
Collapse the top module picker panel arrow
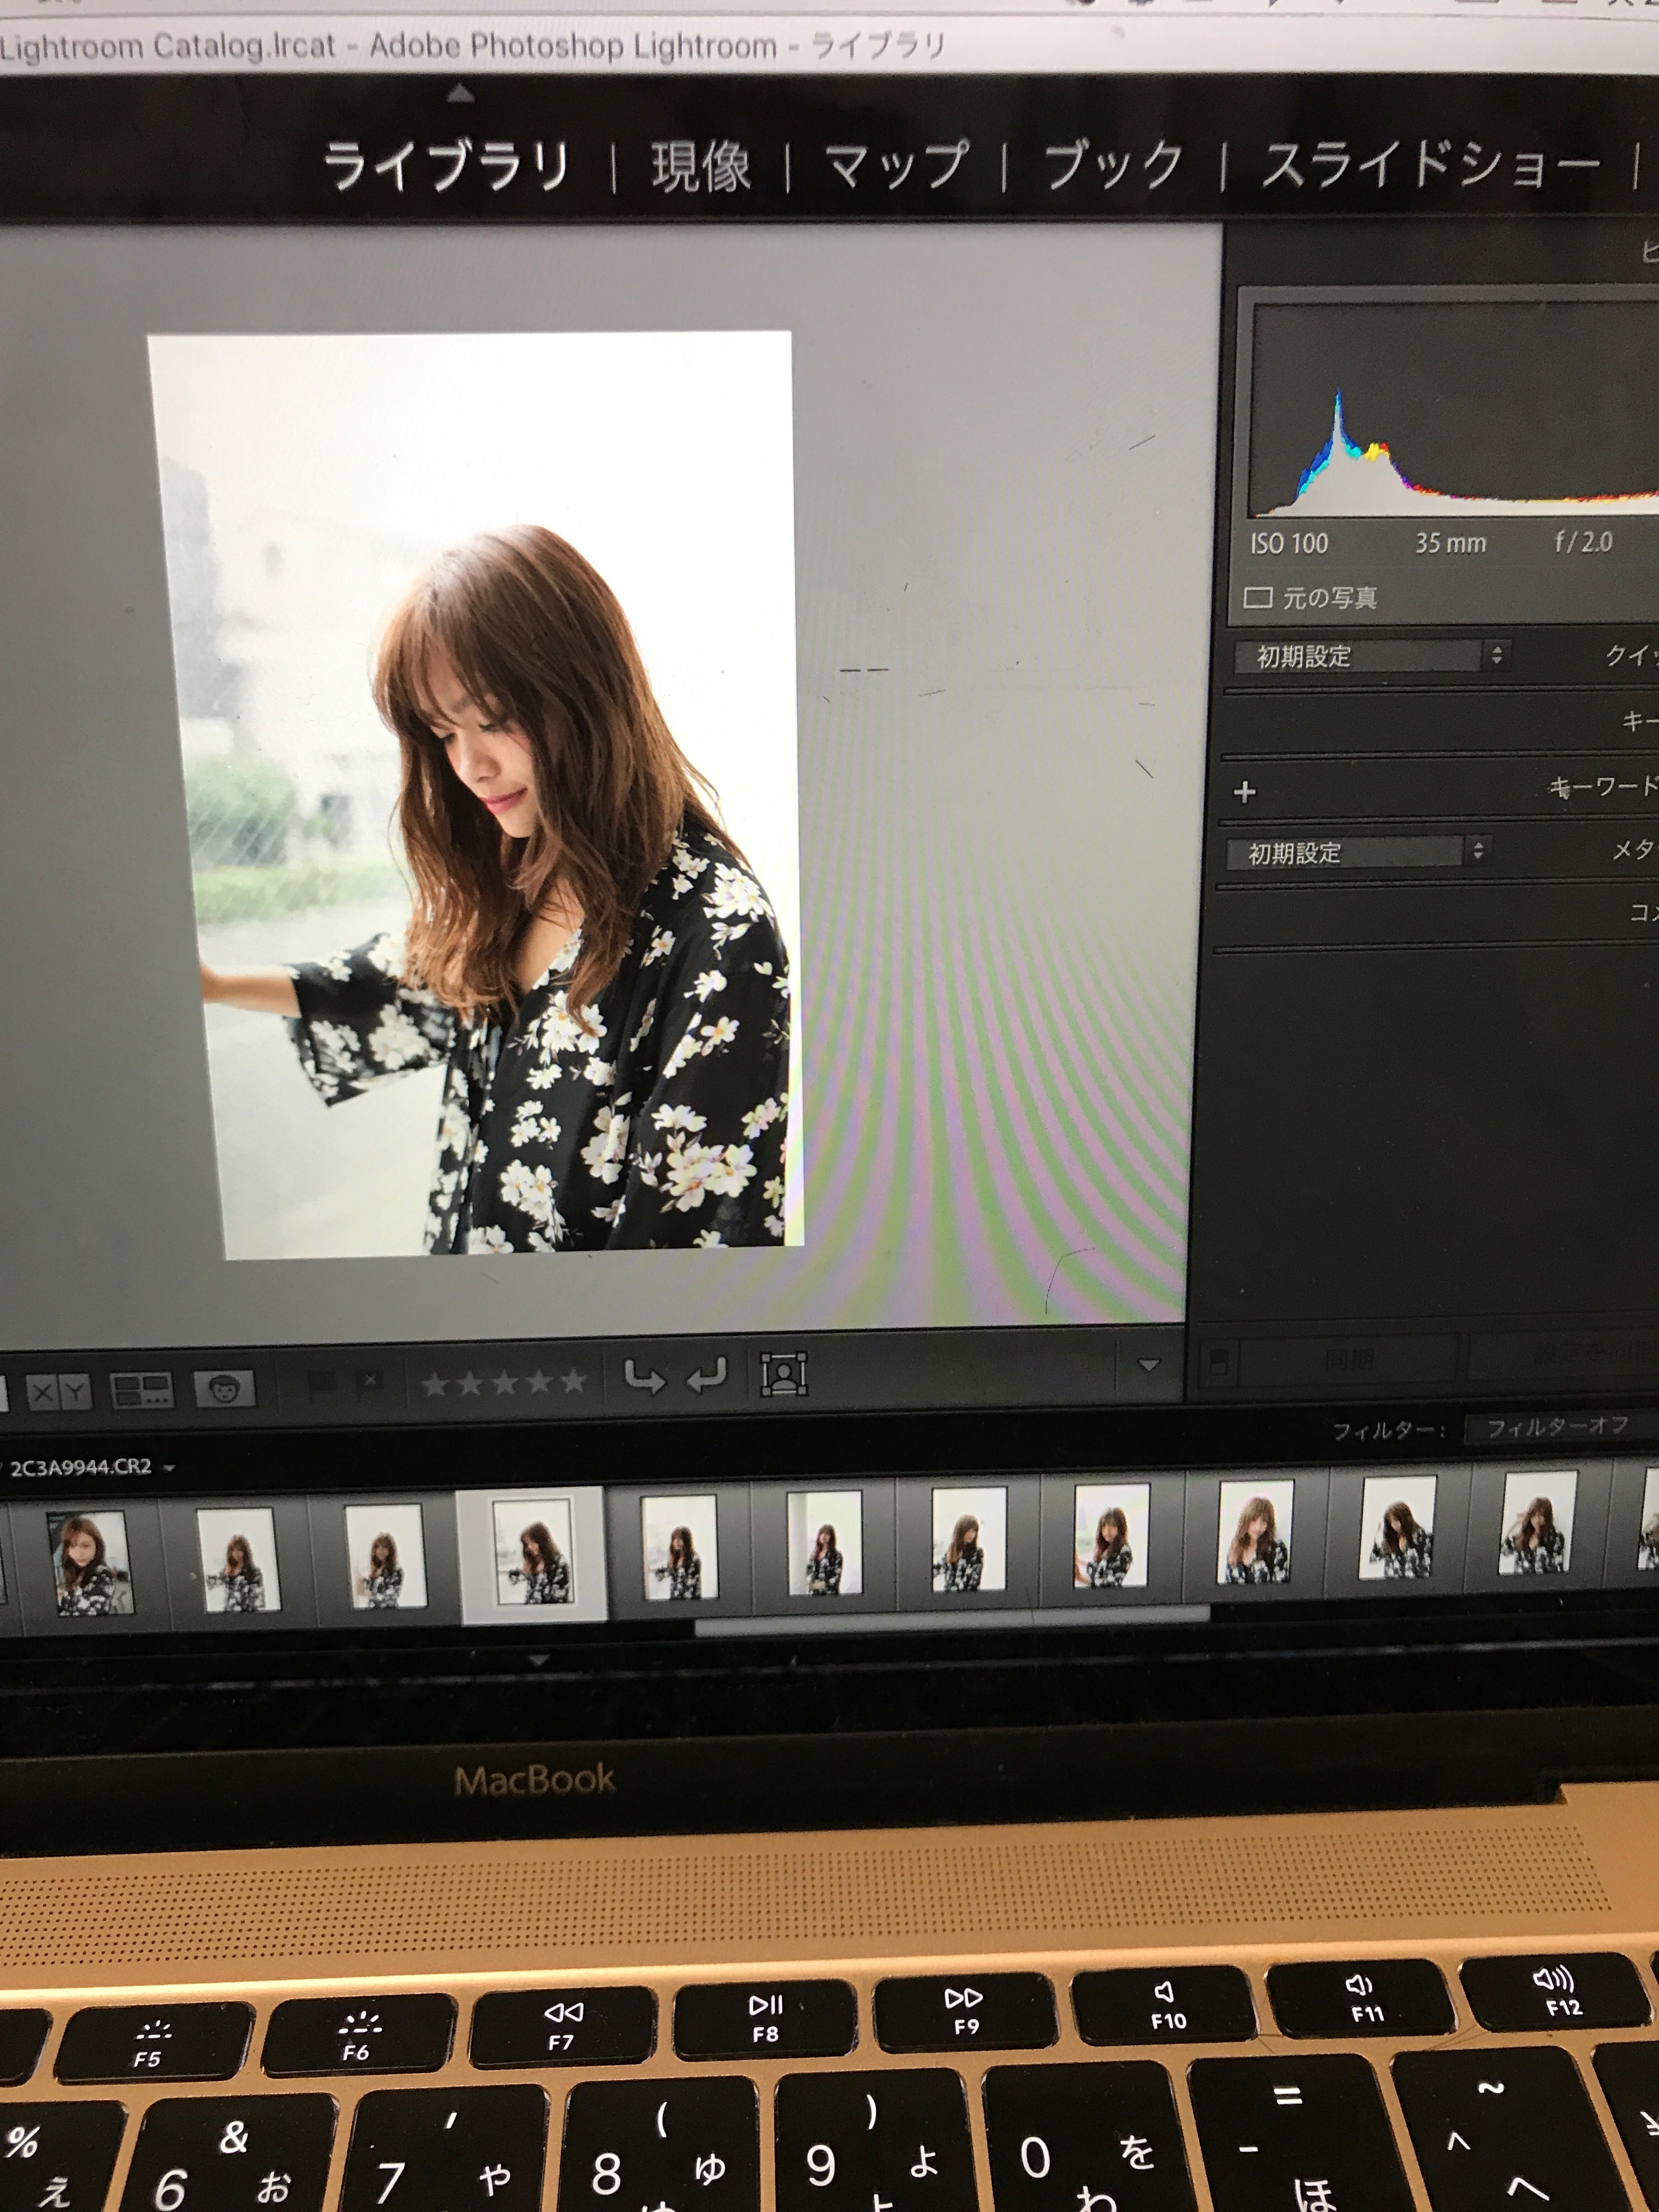tap(460, 94)
